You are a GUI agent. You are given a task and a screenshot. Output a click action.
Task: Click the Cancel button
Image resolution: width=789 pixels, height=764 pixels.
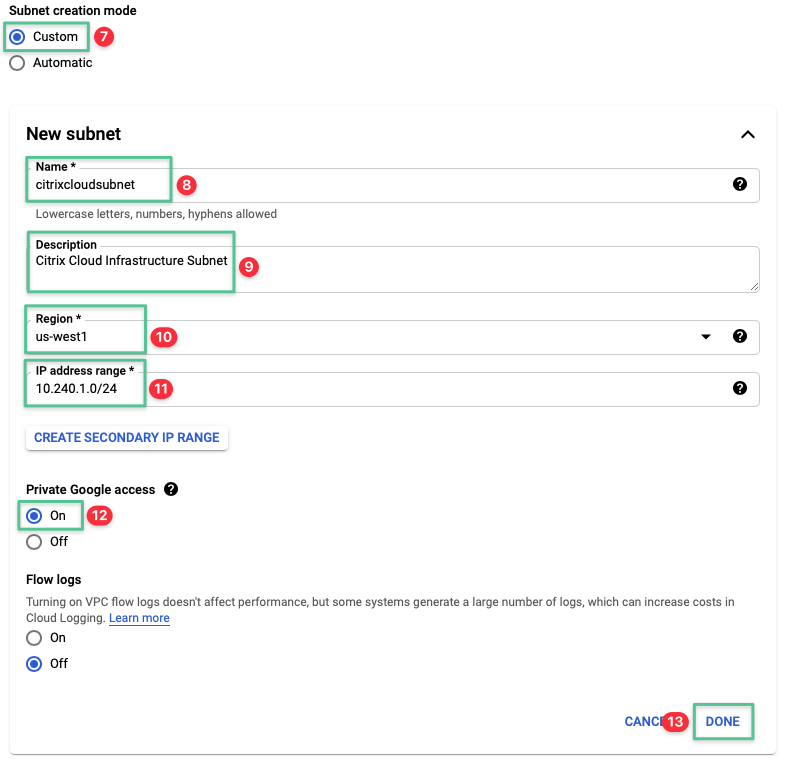642,721
